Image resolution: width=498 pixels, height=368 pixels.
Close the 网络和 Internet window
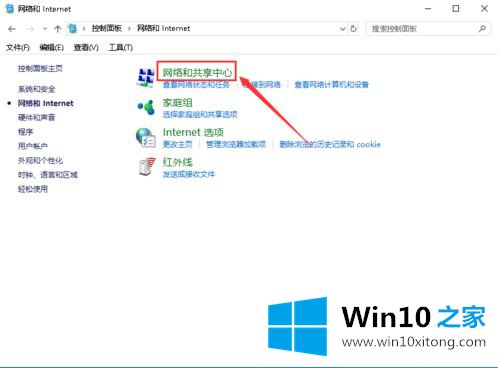pos(484,9)
